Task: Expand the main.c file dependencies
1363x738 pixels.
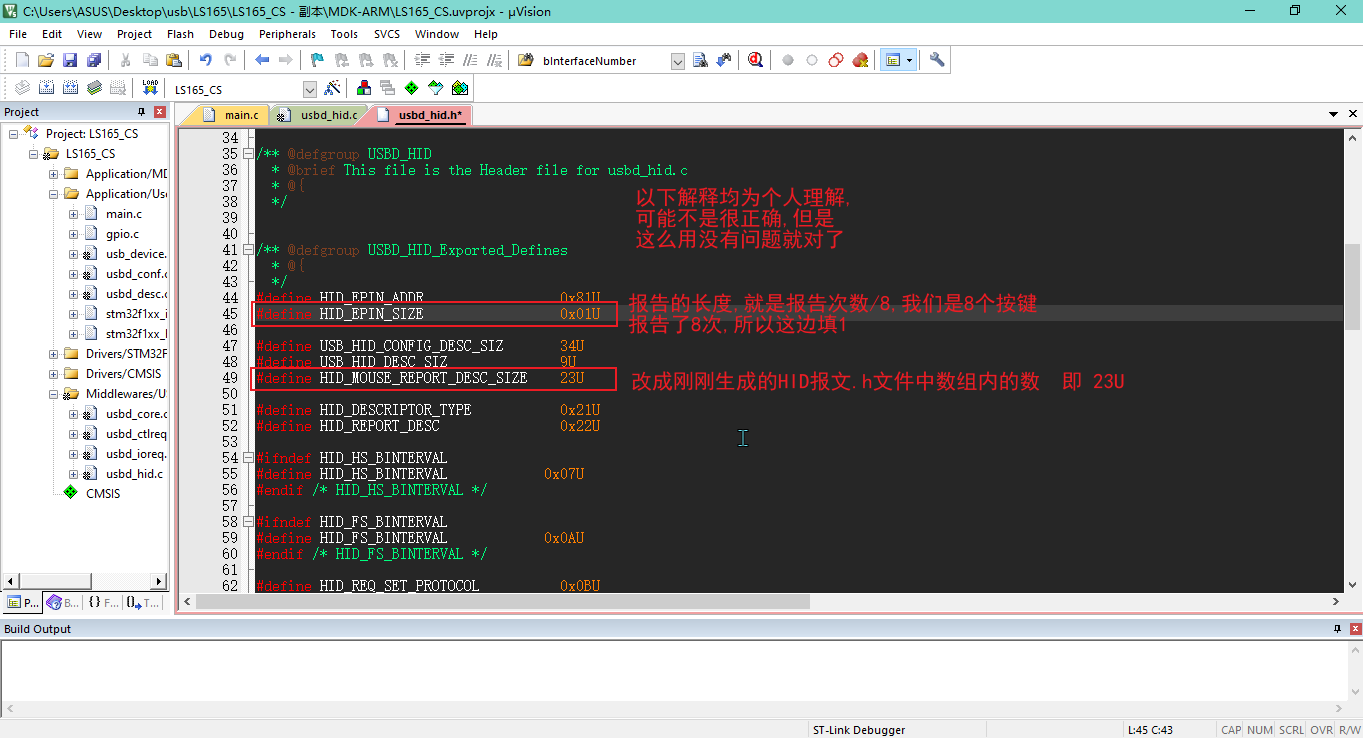Action: click(x=74, y=213)
